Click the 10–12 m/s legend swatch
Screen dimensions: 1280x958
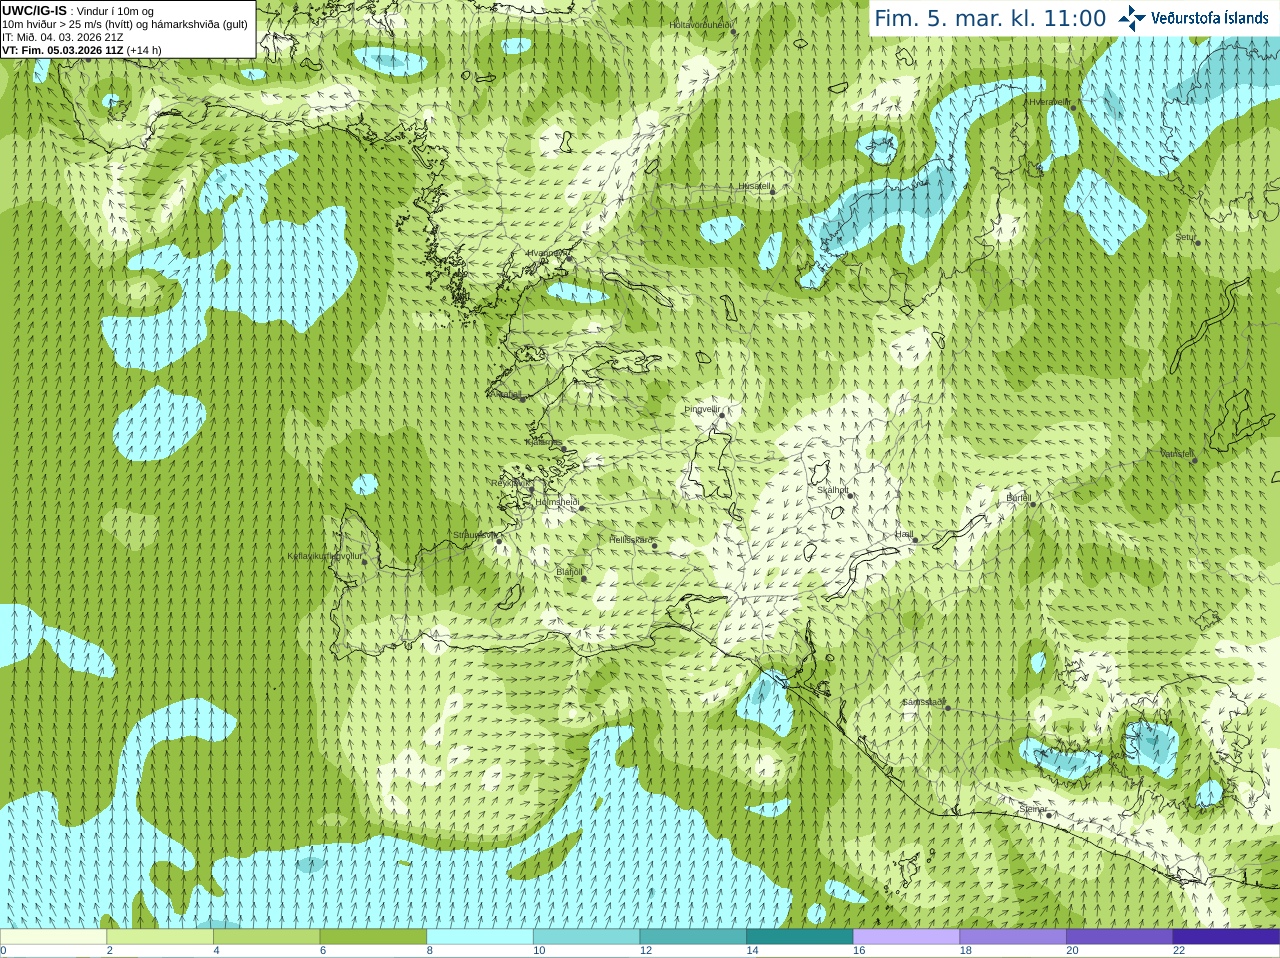(586, 937)
